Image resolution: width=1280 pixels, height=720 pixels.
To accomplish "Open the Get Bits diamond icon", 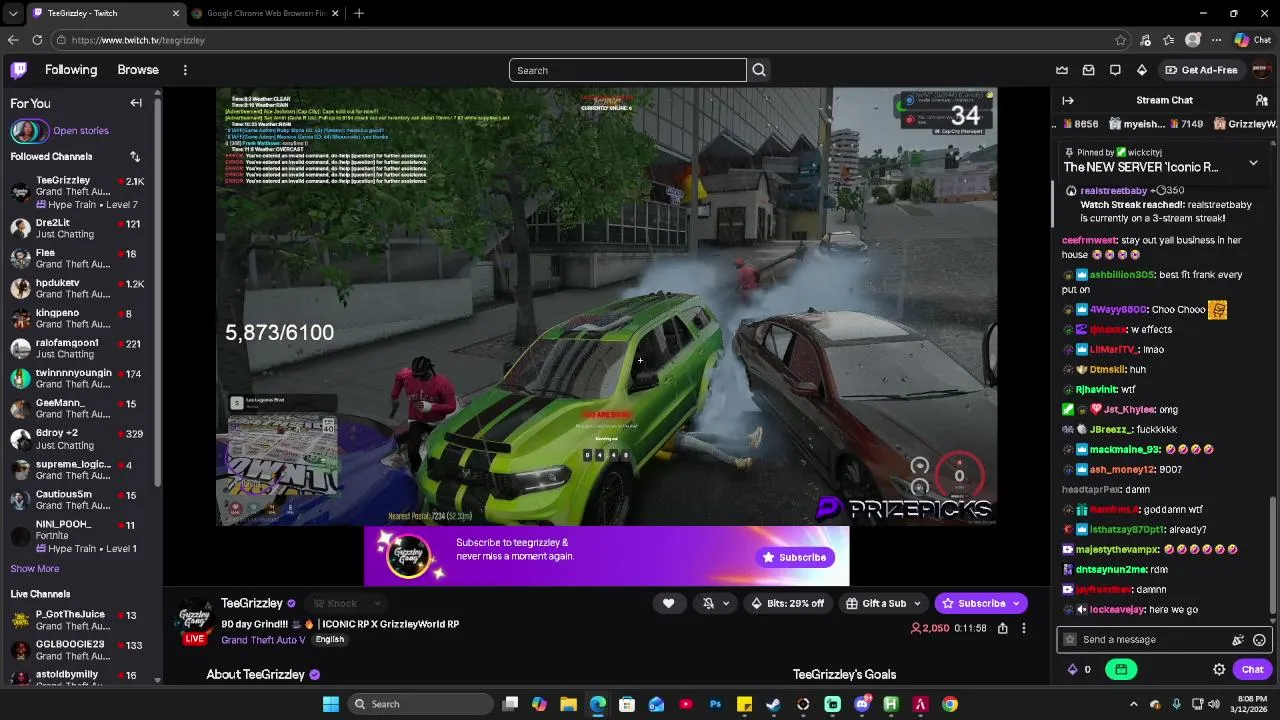I will pyautogui.click(x=1142, y=70).
